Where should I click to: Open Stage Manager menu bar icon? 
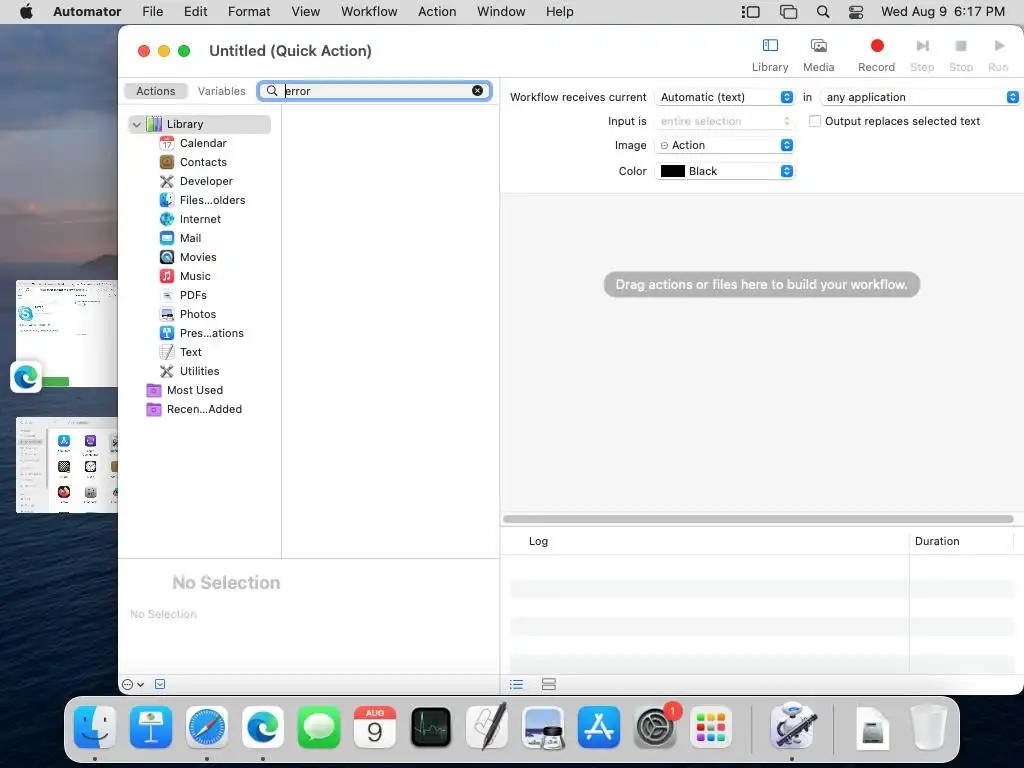pyautogui.click(x=750, y=12)
